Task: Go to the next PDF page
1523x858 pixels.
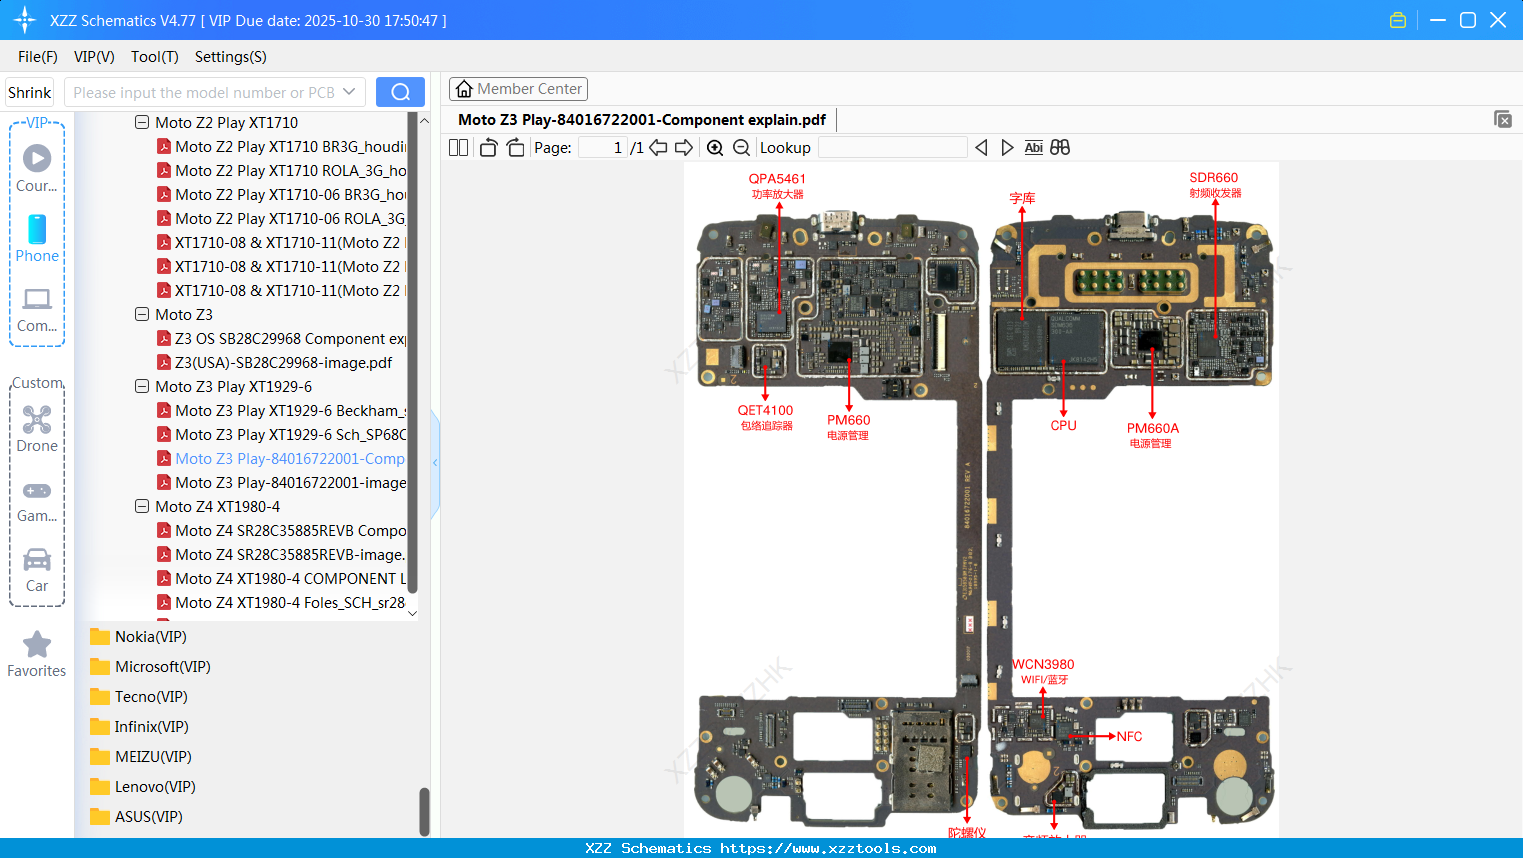Action: pyautogui.click(x=685, y=147)
